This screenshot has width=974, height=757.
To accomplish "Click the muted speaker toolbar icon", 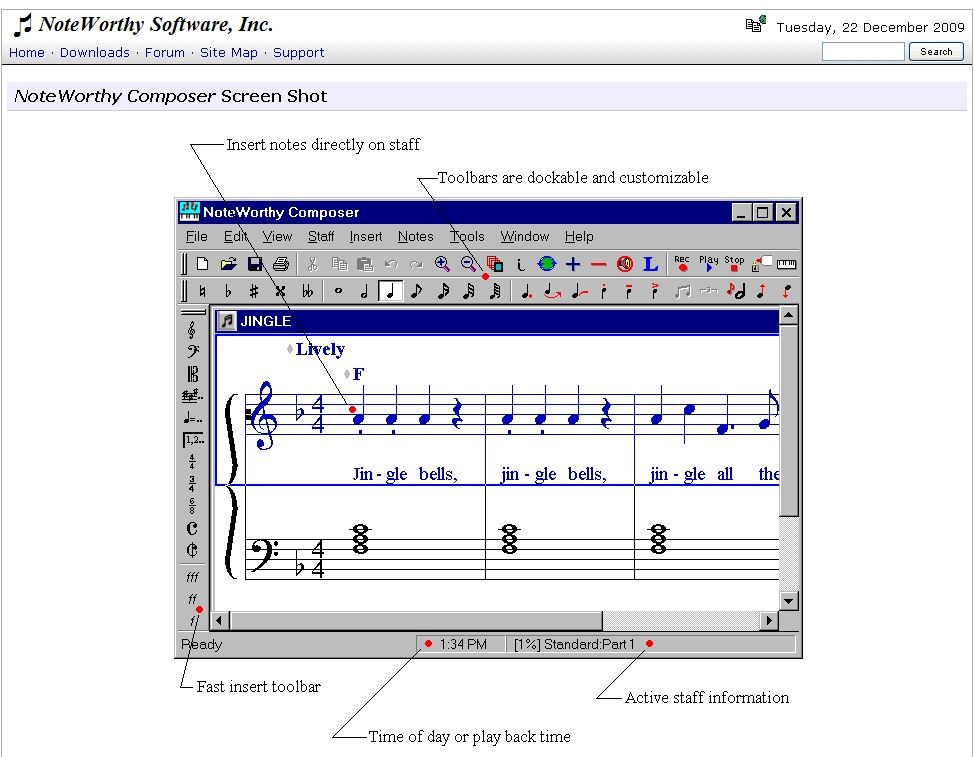I will [624, 264].
